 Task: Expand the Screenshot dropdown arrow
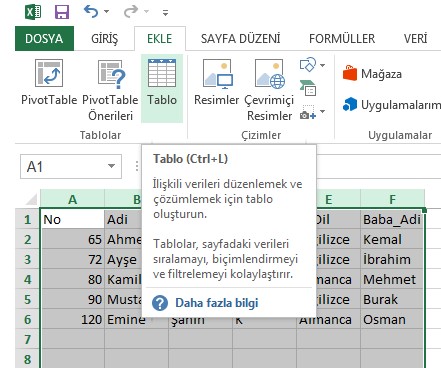click(x=322, y=111)
